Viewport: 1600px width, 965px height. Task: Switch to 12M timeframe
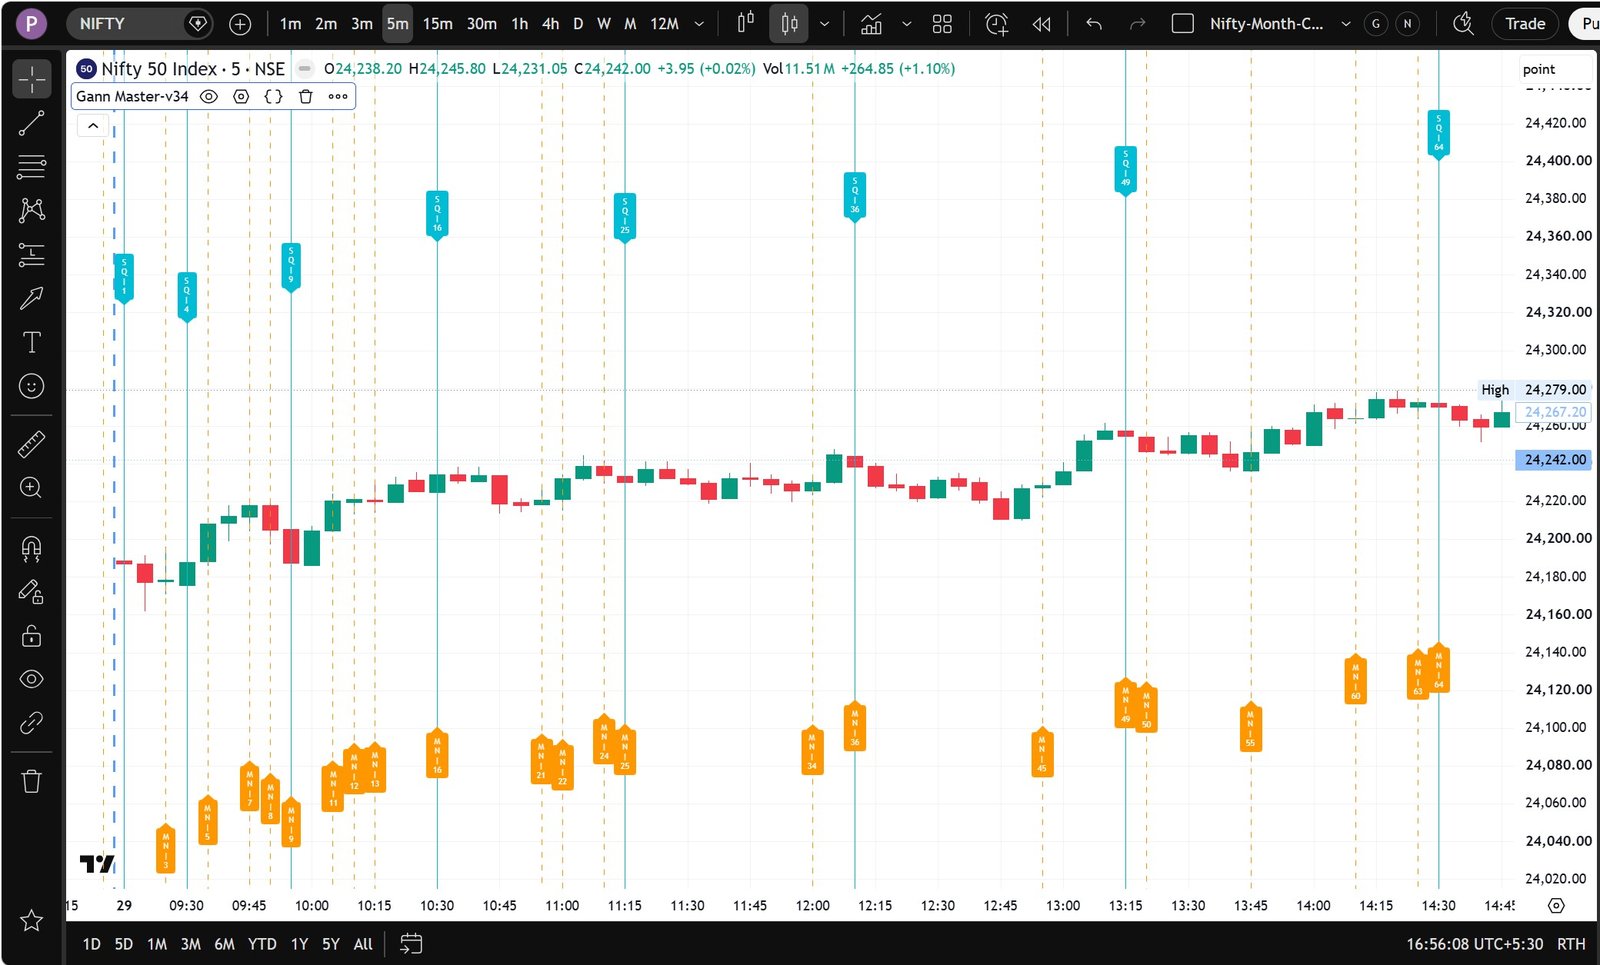665,23
